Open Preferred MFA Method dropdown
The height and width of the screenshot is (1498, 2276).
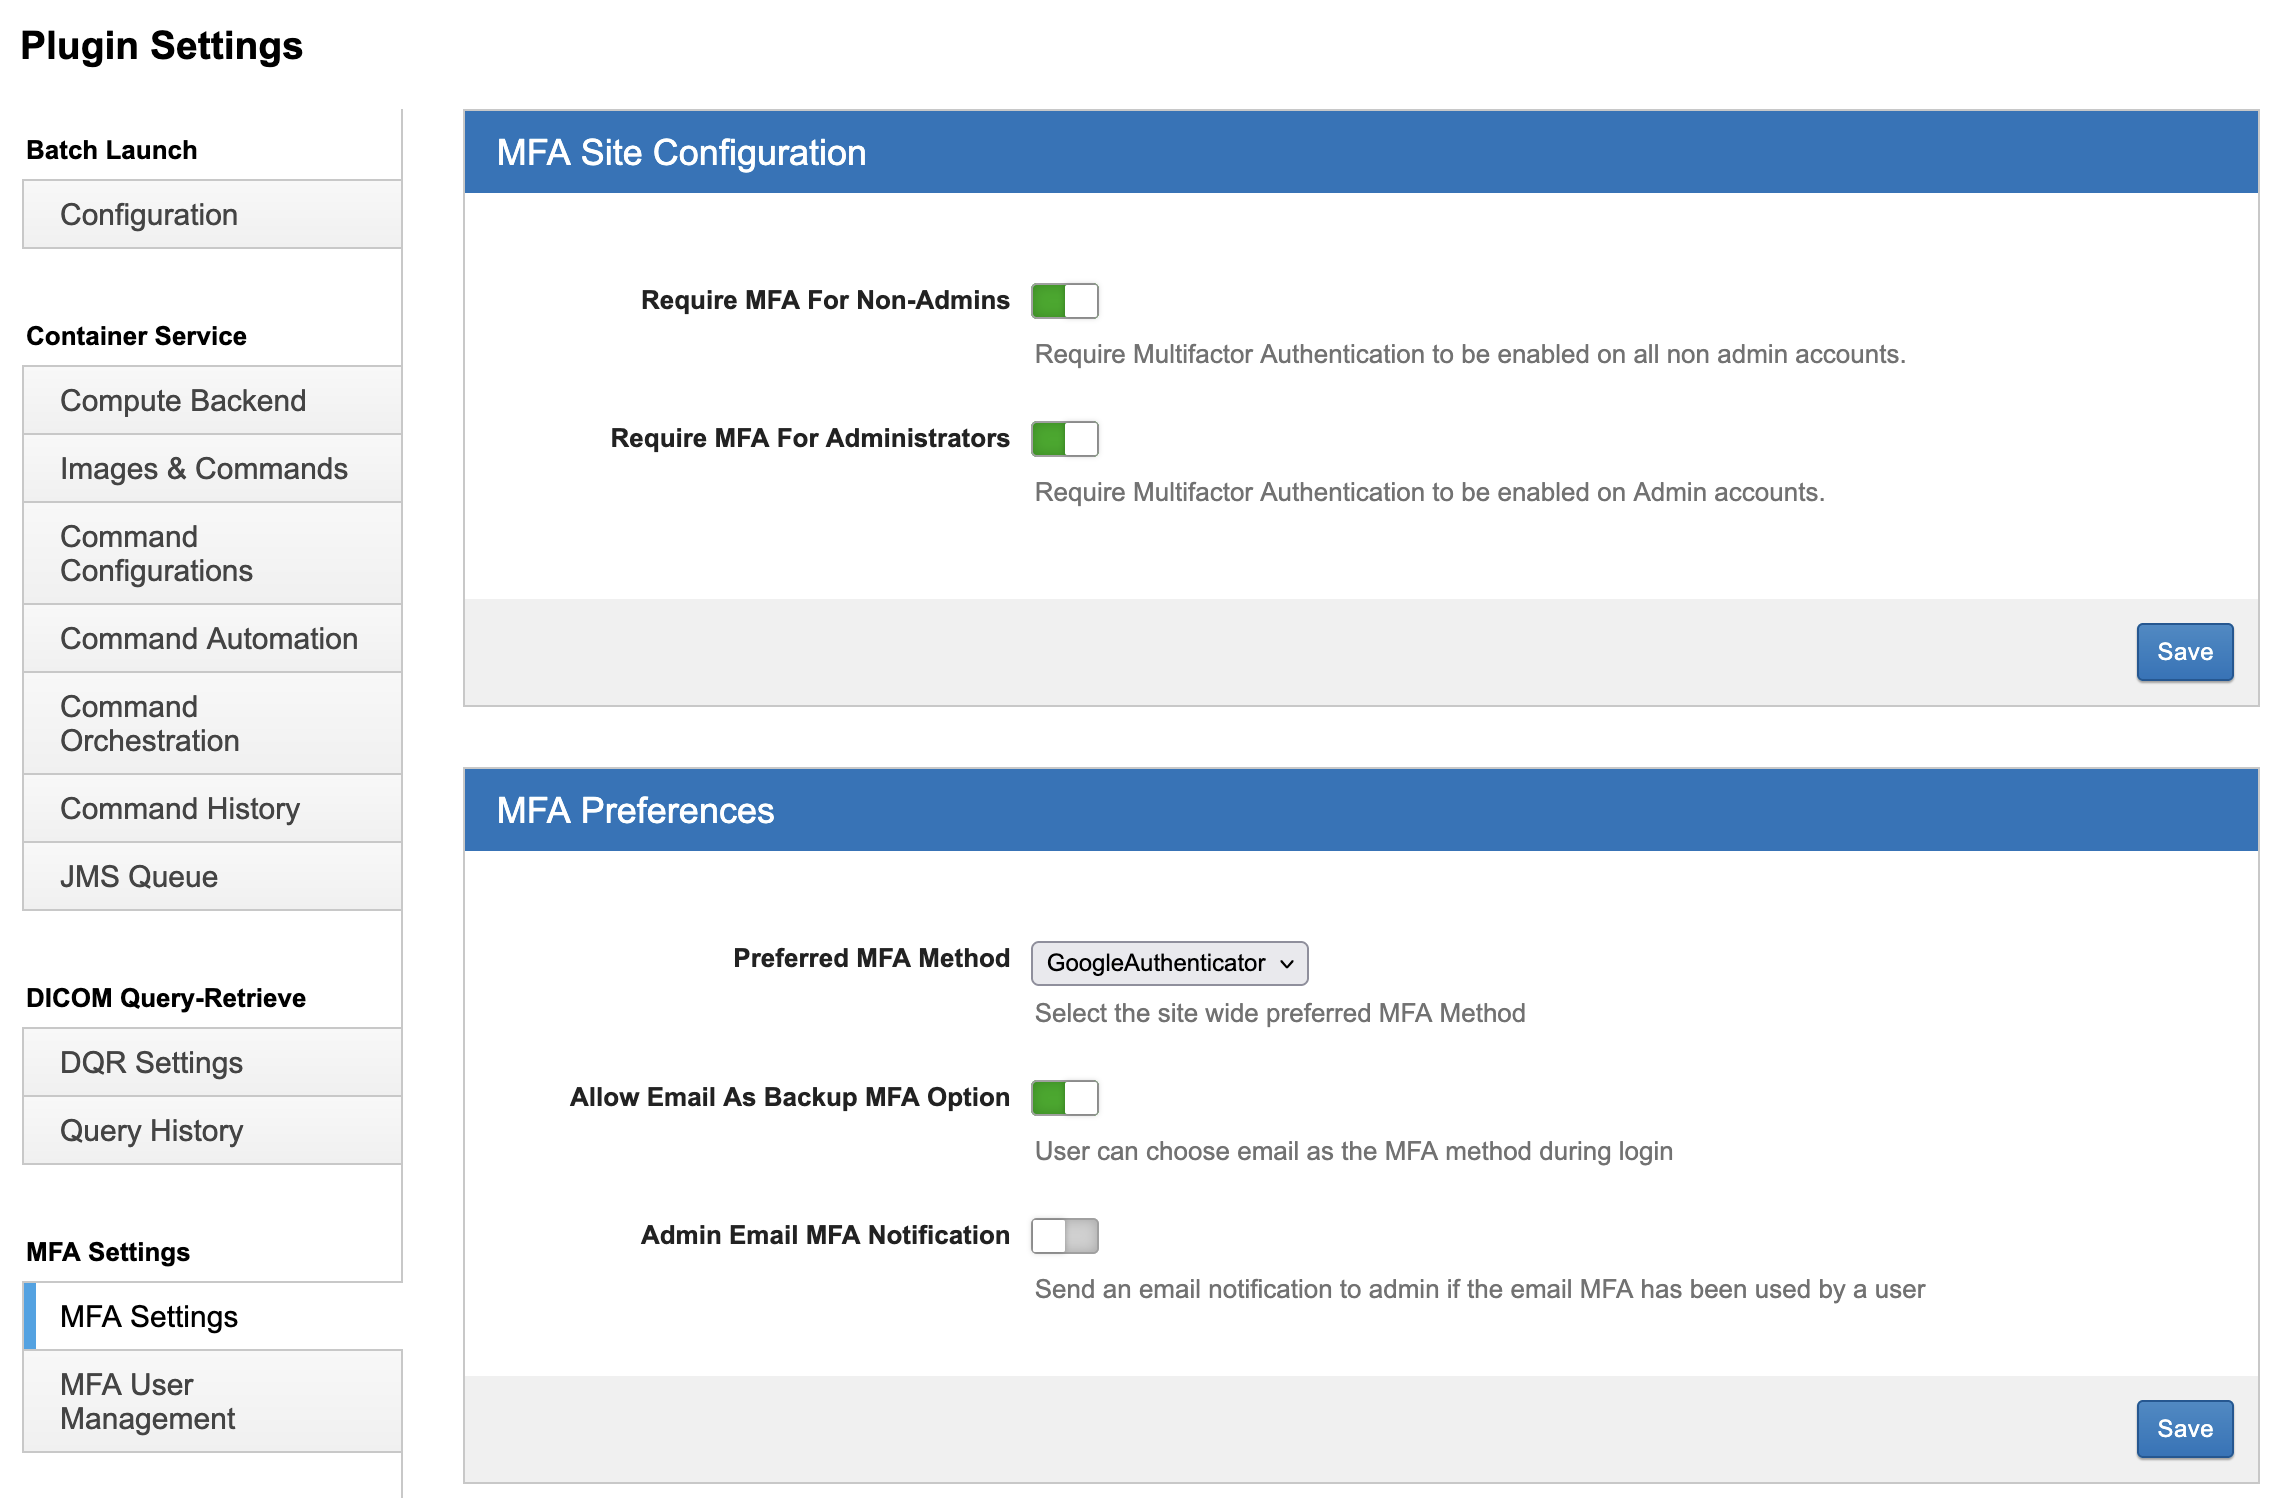click(1168, 963)
